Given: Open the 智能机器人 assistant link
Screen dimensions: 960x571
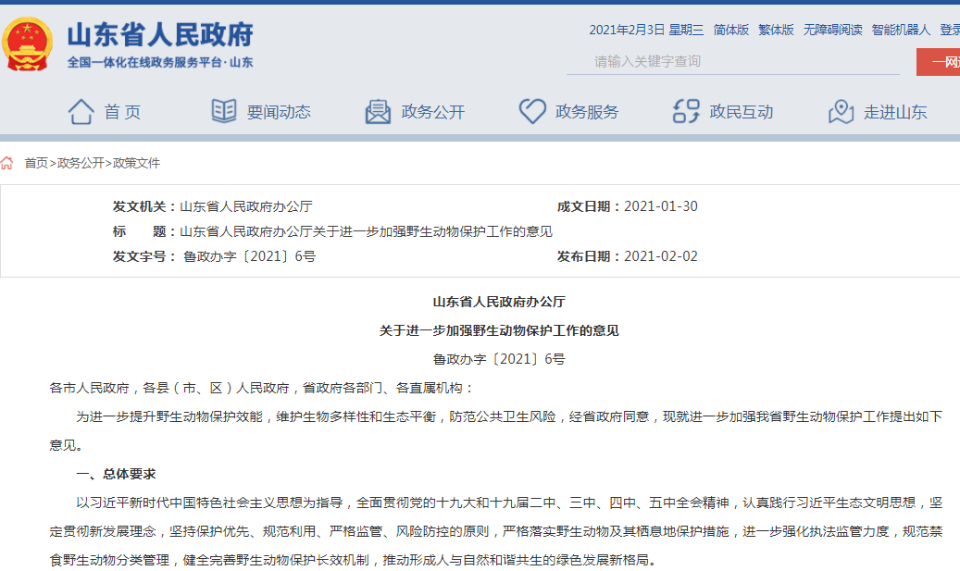Looking at the screenshot, I should tap(900, 30).
